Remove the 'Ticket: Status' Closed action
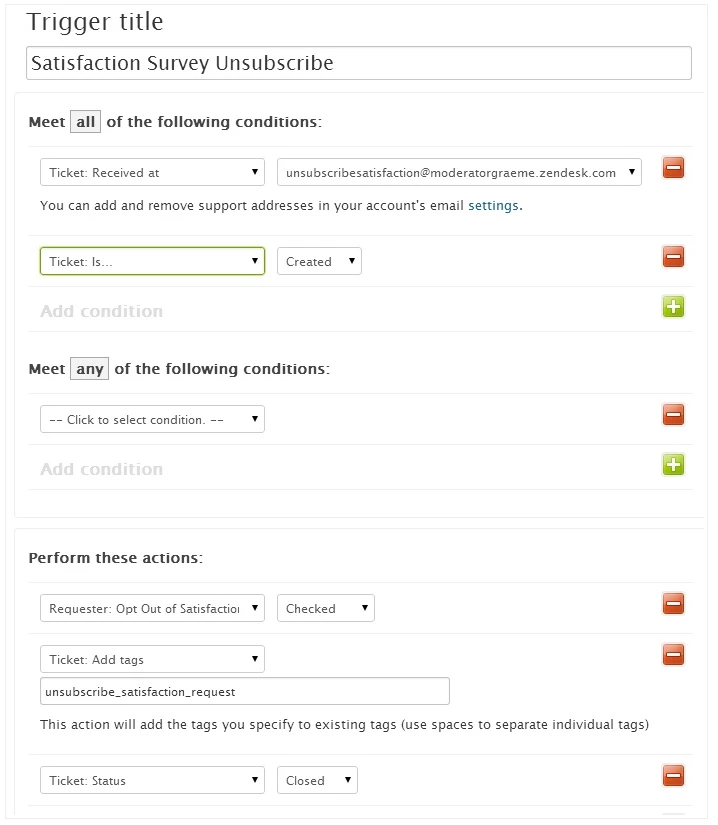This screenshot has height=825, width=718. click(x=673, y=776)
